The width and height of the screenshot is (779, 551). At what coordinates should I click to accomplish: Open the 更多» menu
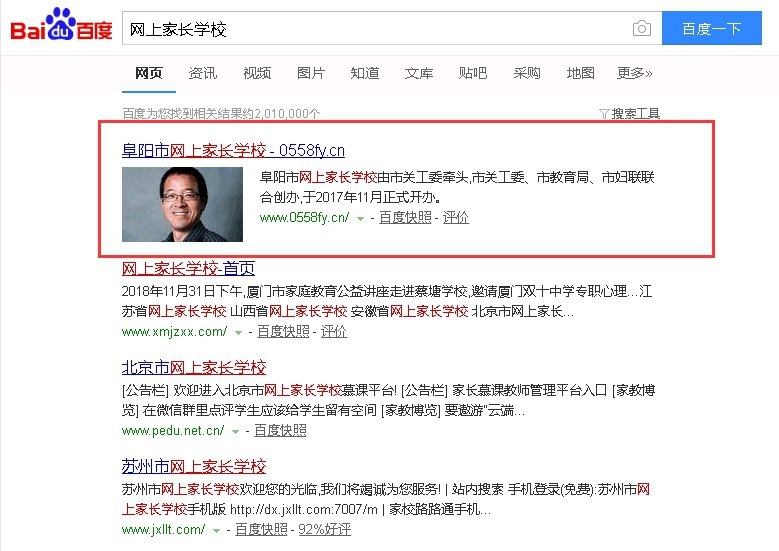click(x=634, y=73)
